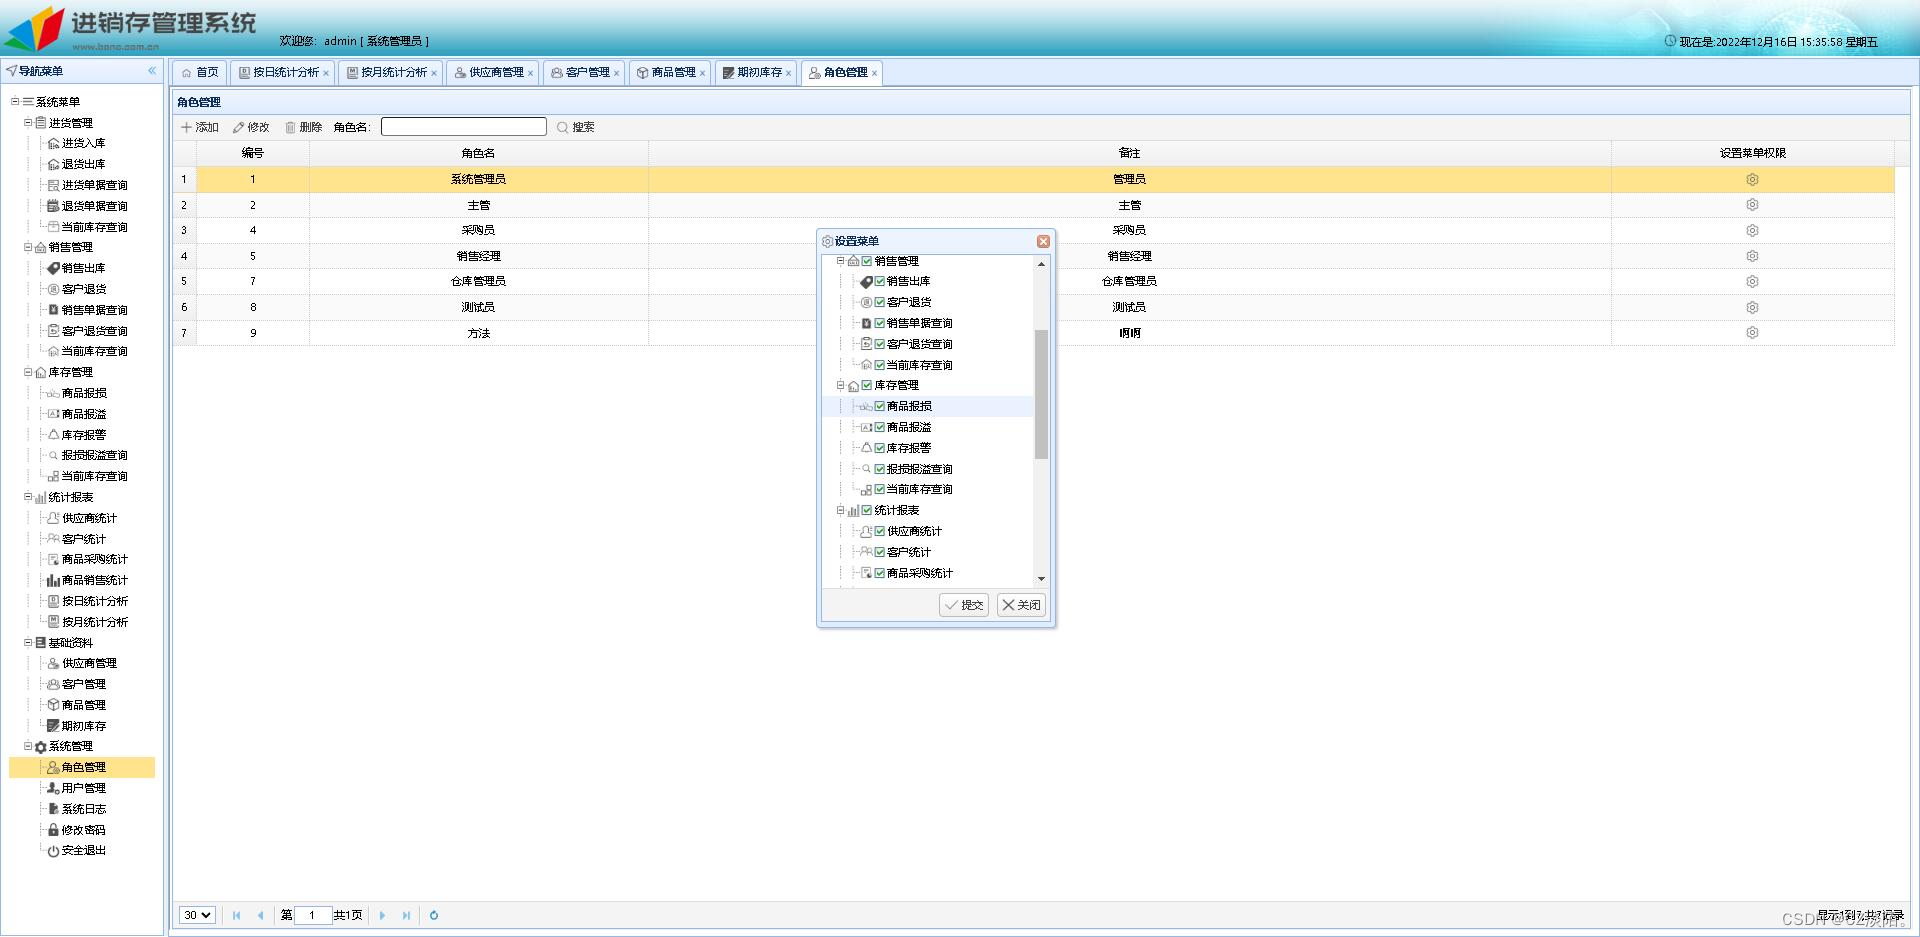Toggle 销售单据查询 checkbox in dialog
The width and height of the screenshot is (1920, 937).
(880, 323)
